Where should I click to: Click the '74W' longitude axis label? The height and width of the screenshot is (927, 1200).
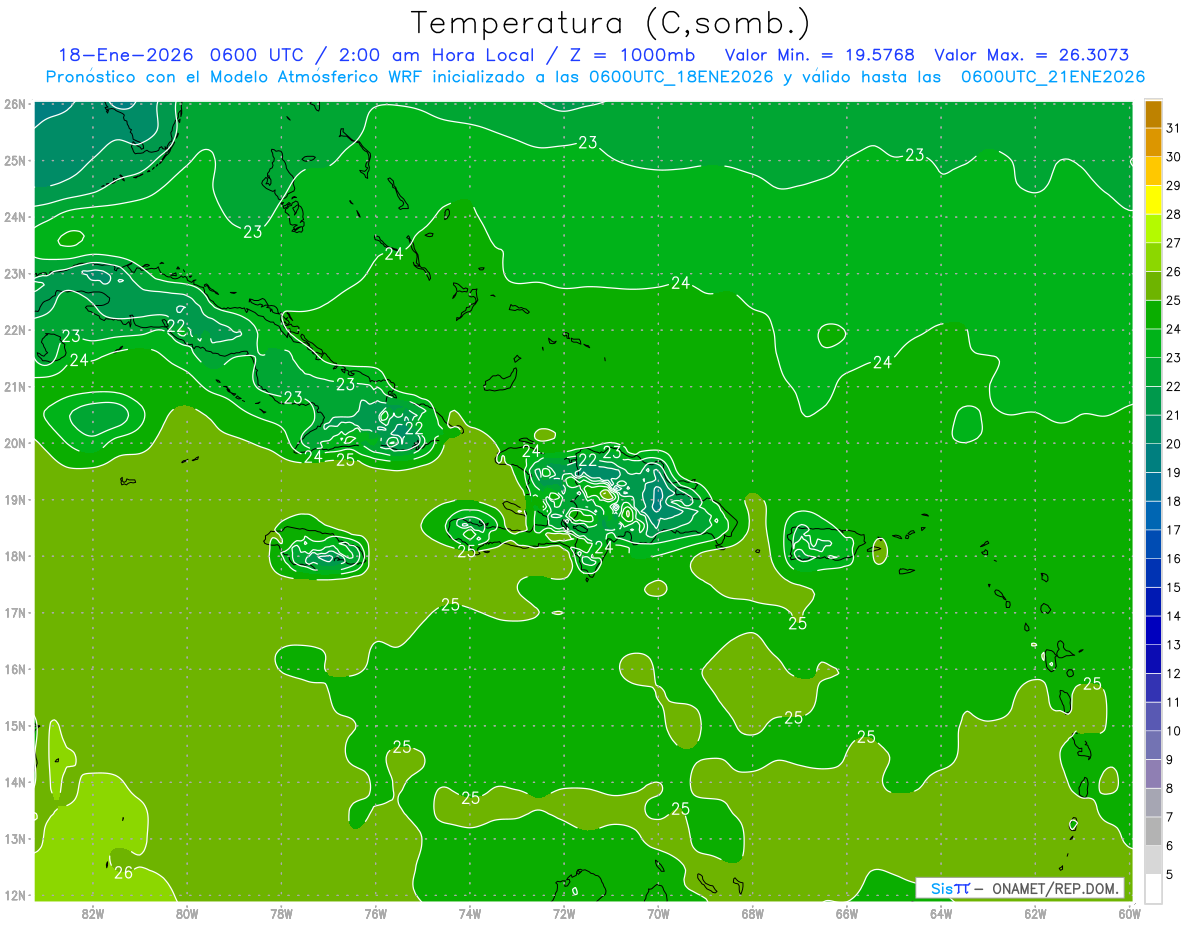(x=470, y=913)
